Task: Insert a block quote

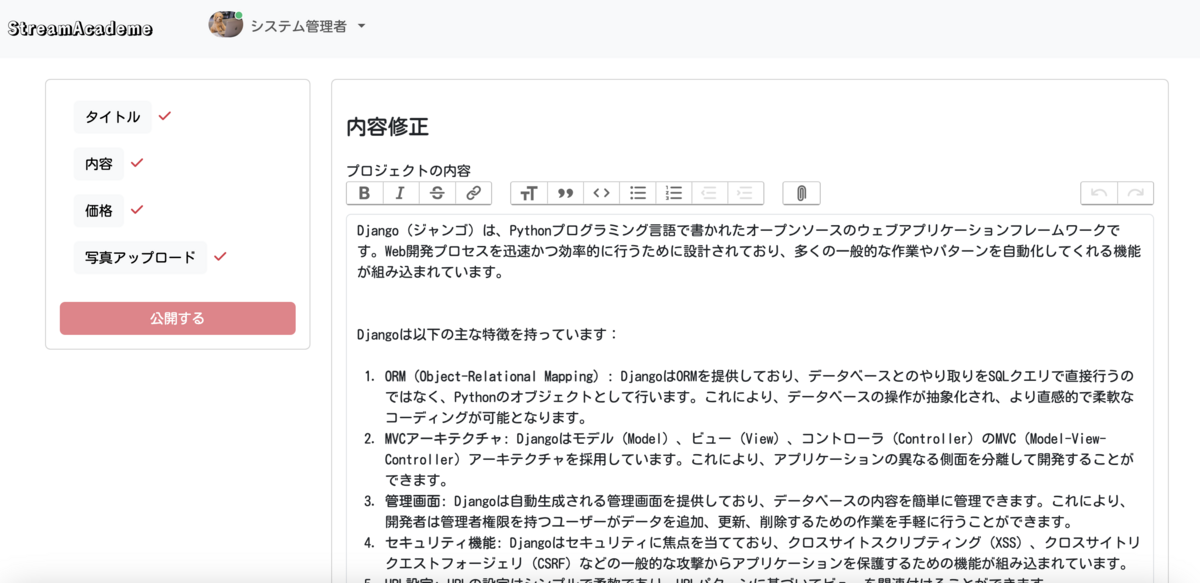Action: [x=565, y=193]
